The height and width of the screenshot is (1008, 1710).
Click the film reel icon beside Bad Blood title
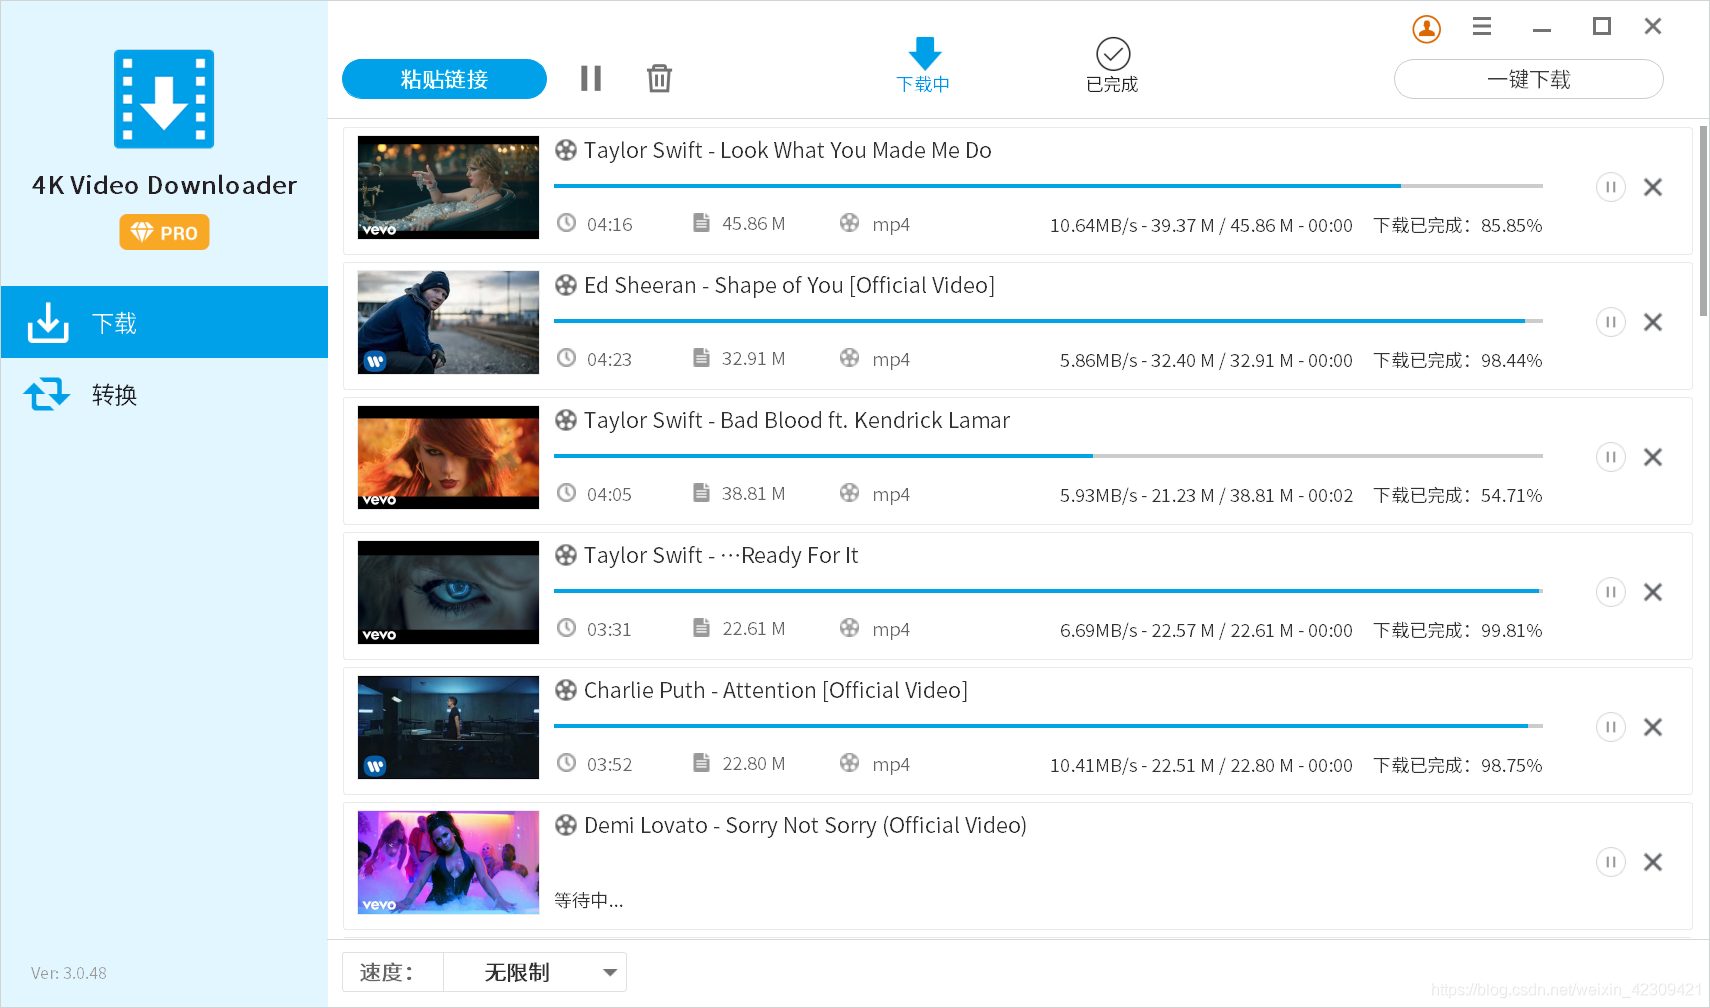[566, 420]
